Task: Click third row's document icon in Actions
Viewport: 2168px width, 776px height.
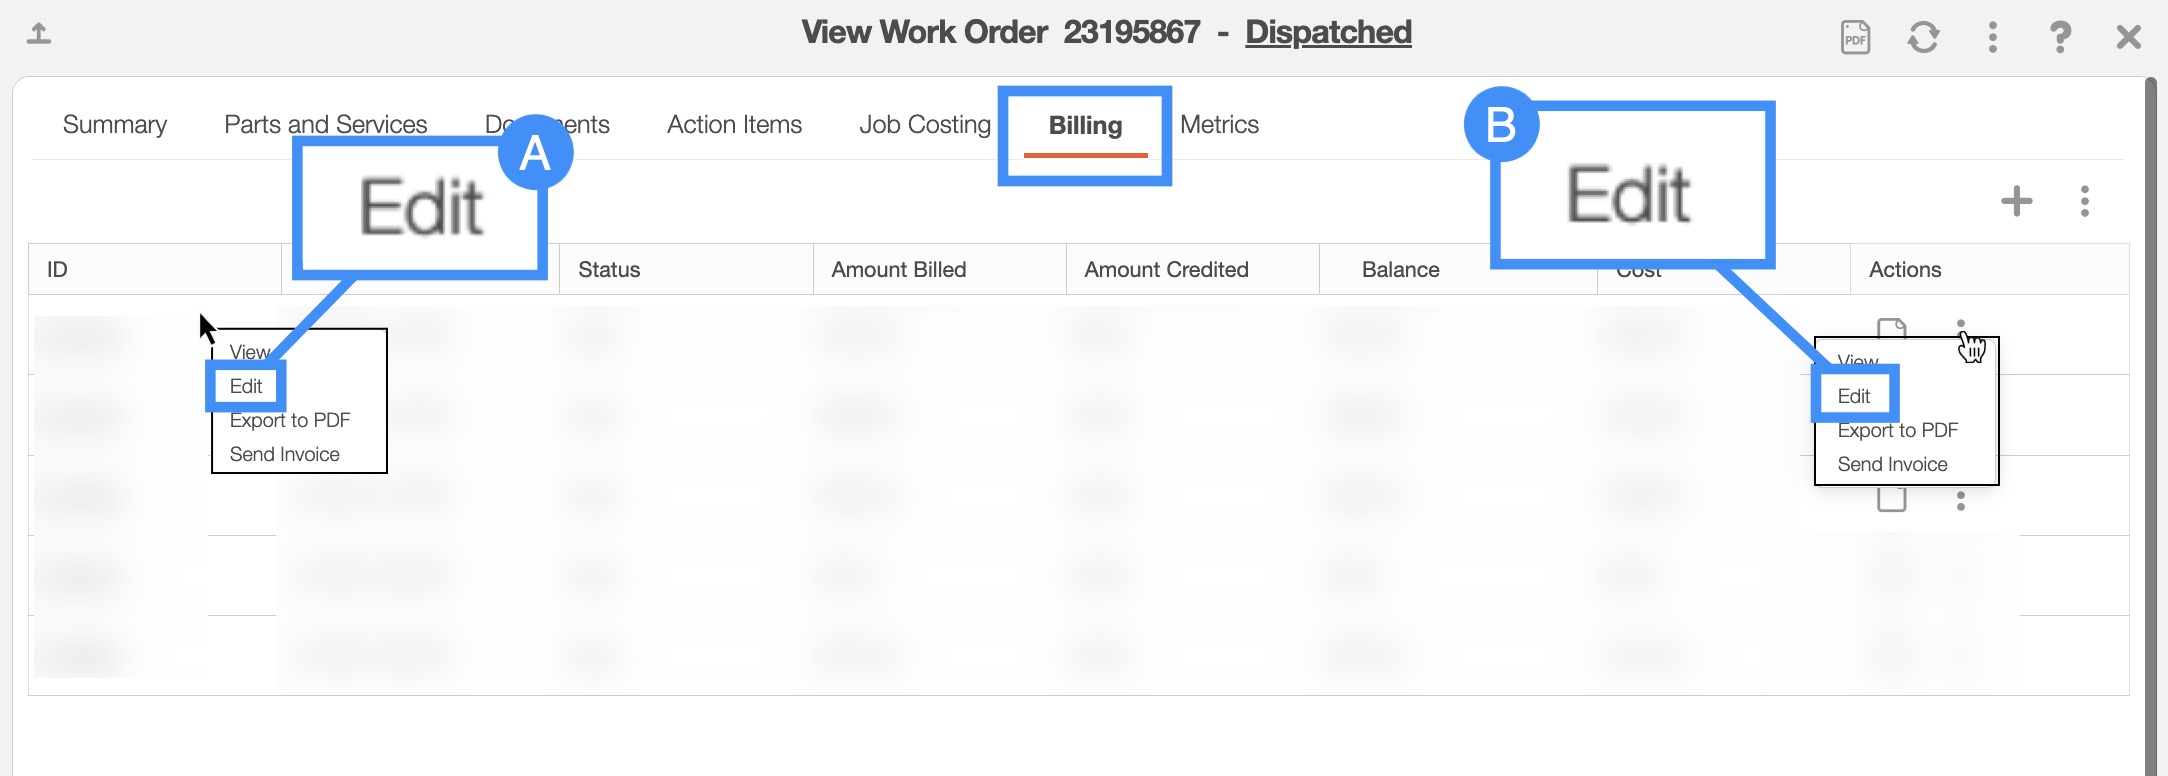Action: tap(1891, 499)
